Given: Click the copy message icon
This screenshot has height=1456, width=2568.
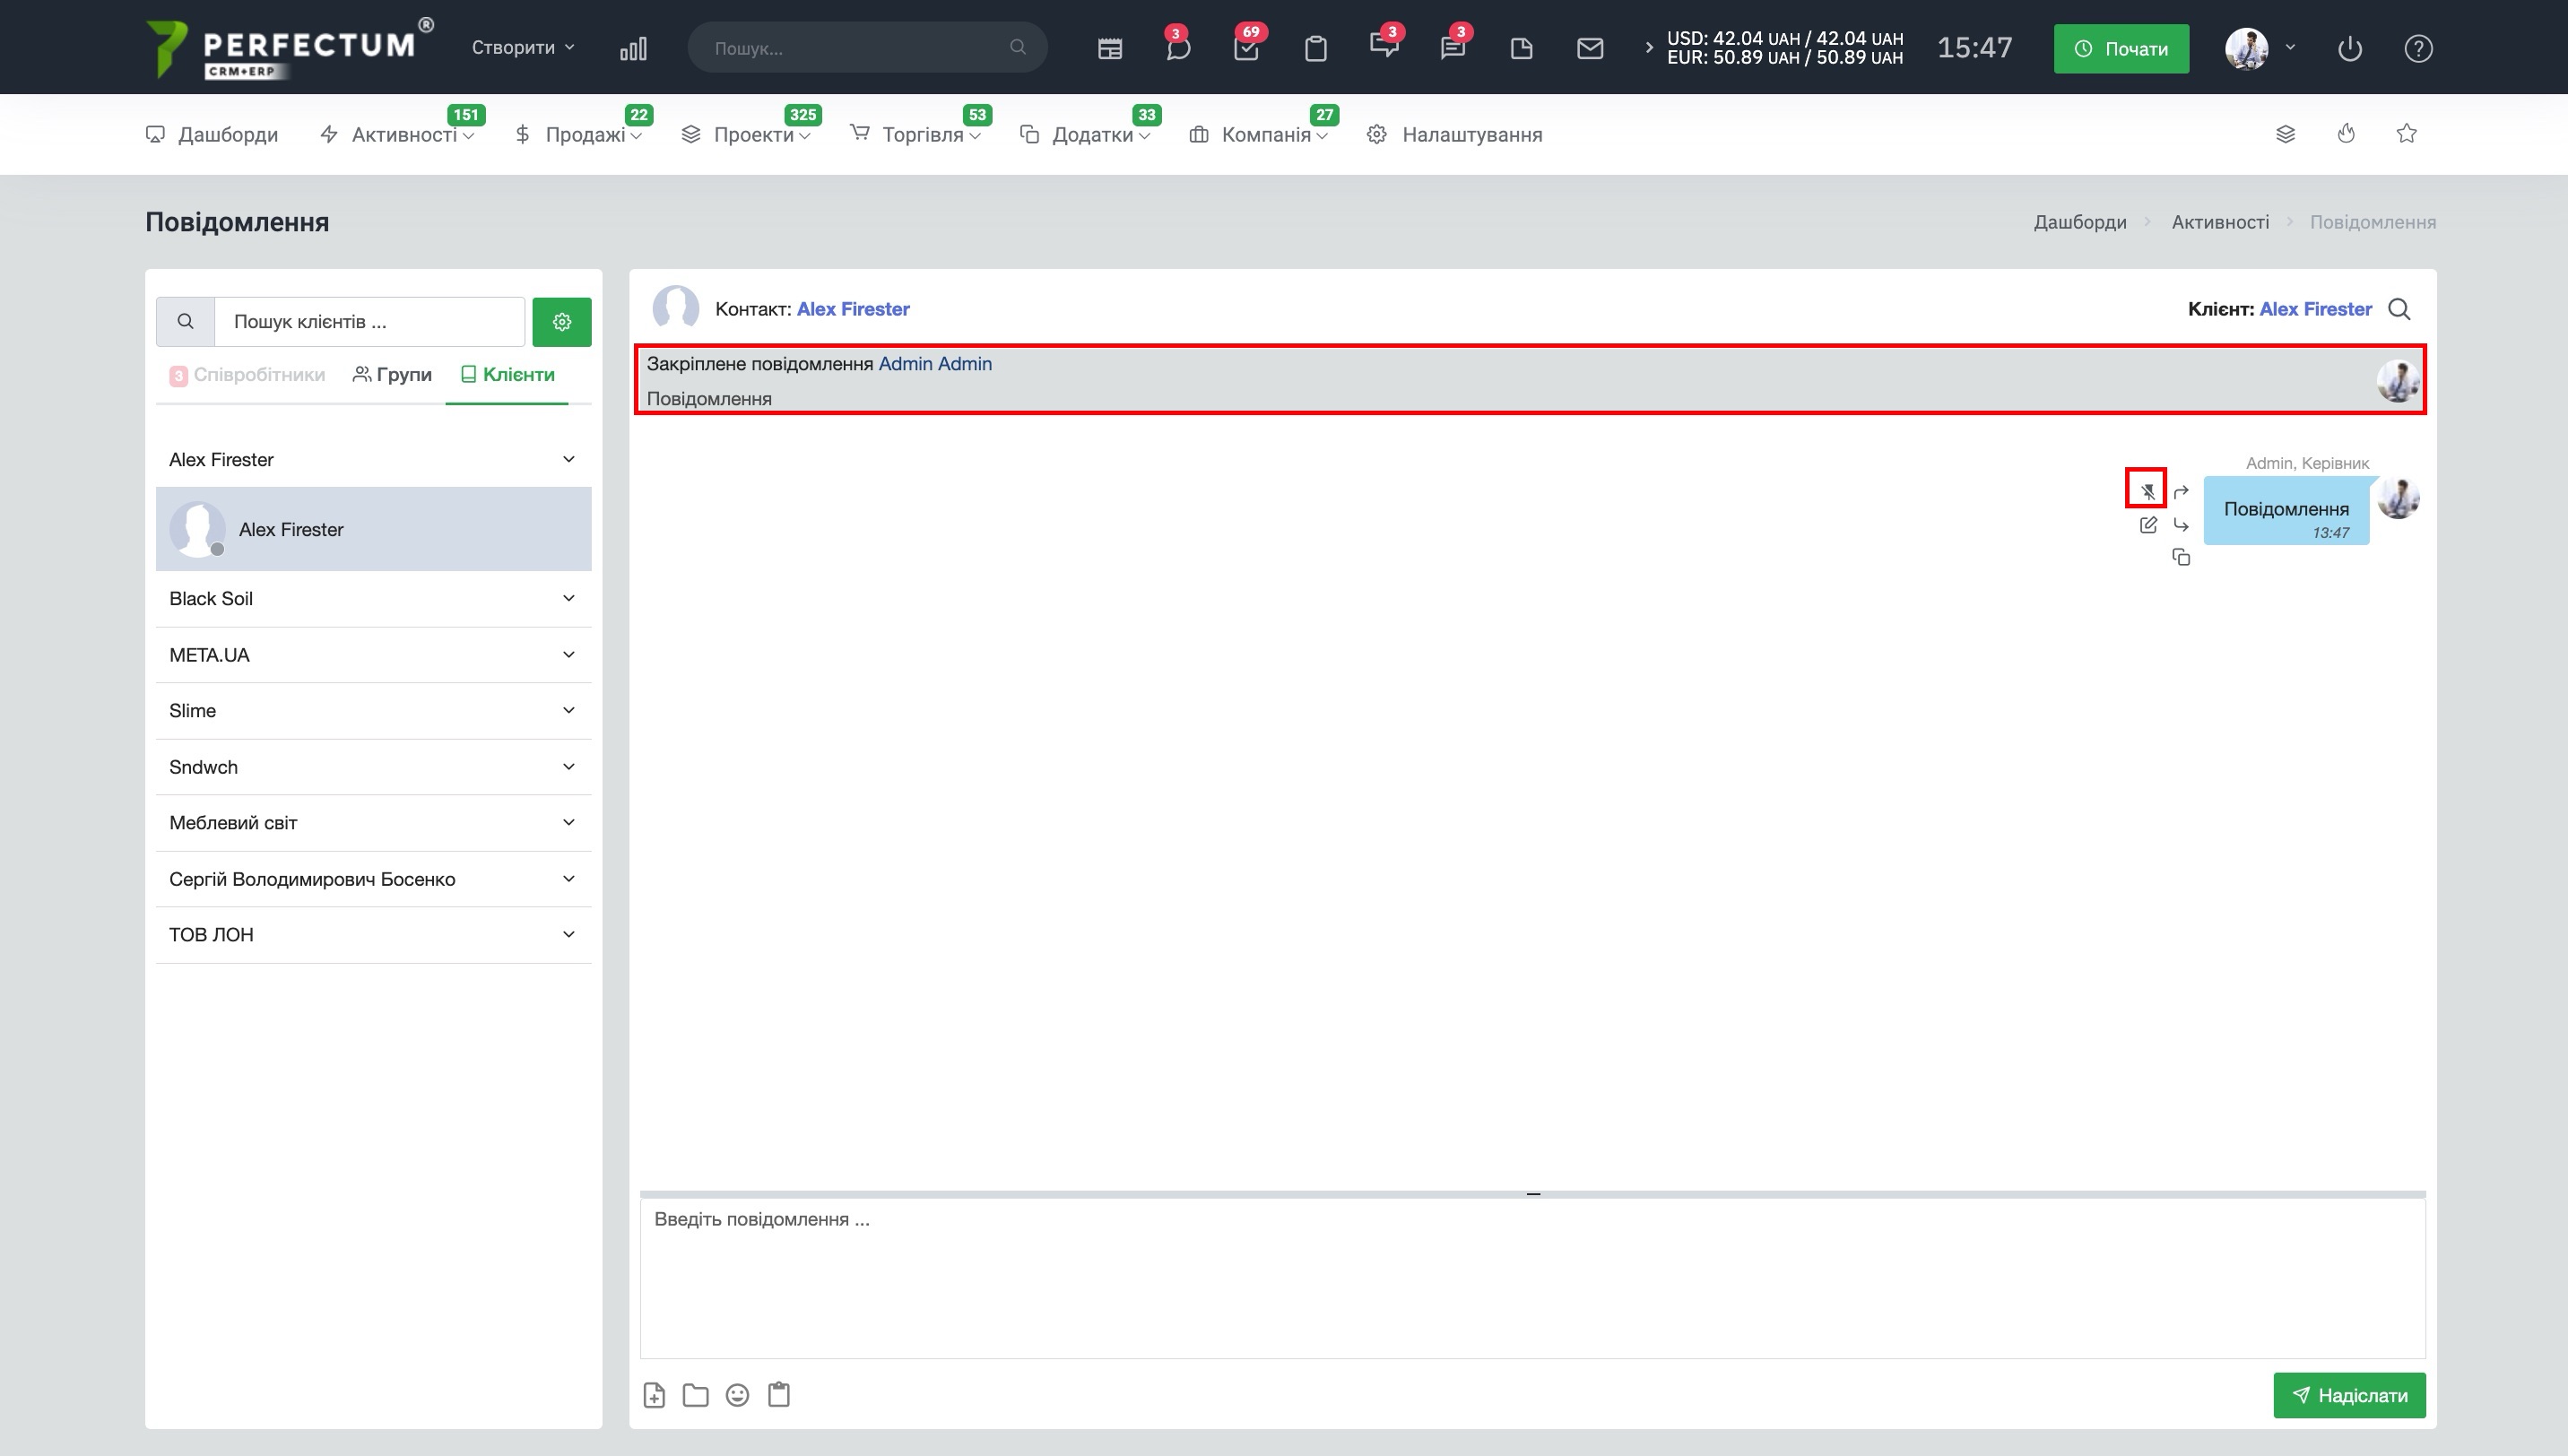Looking at the screenshot, I should [2181, 558].
